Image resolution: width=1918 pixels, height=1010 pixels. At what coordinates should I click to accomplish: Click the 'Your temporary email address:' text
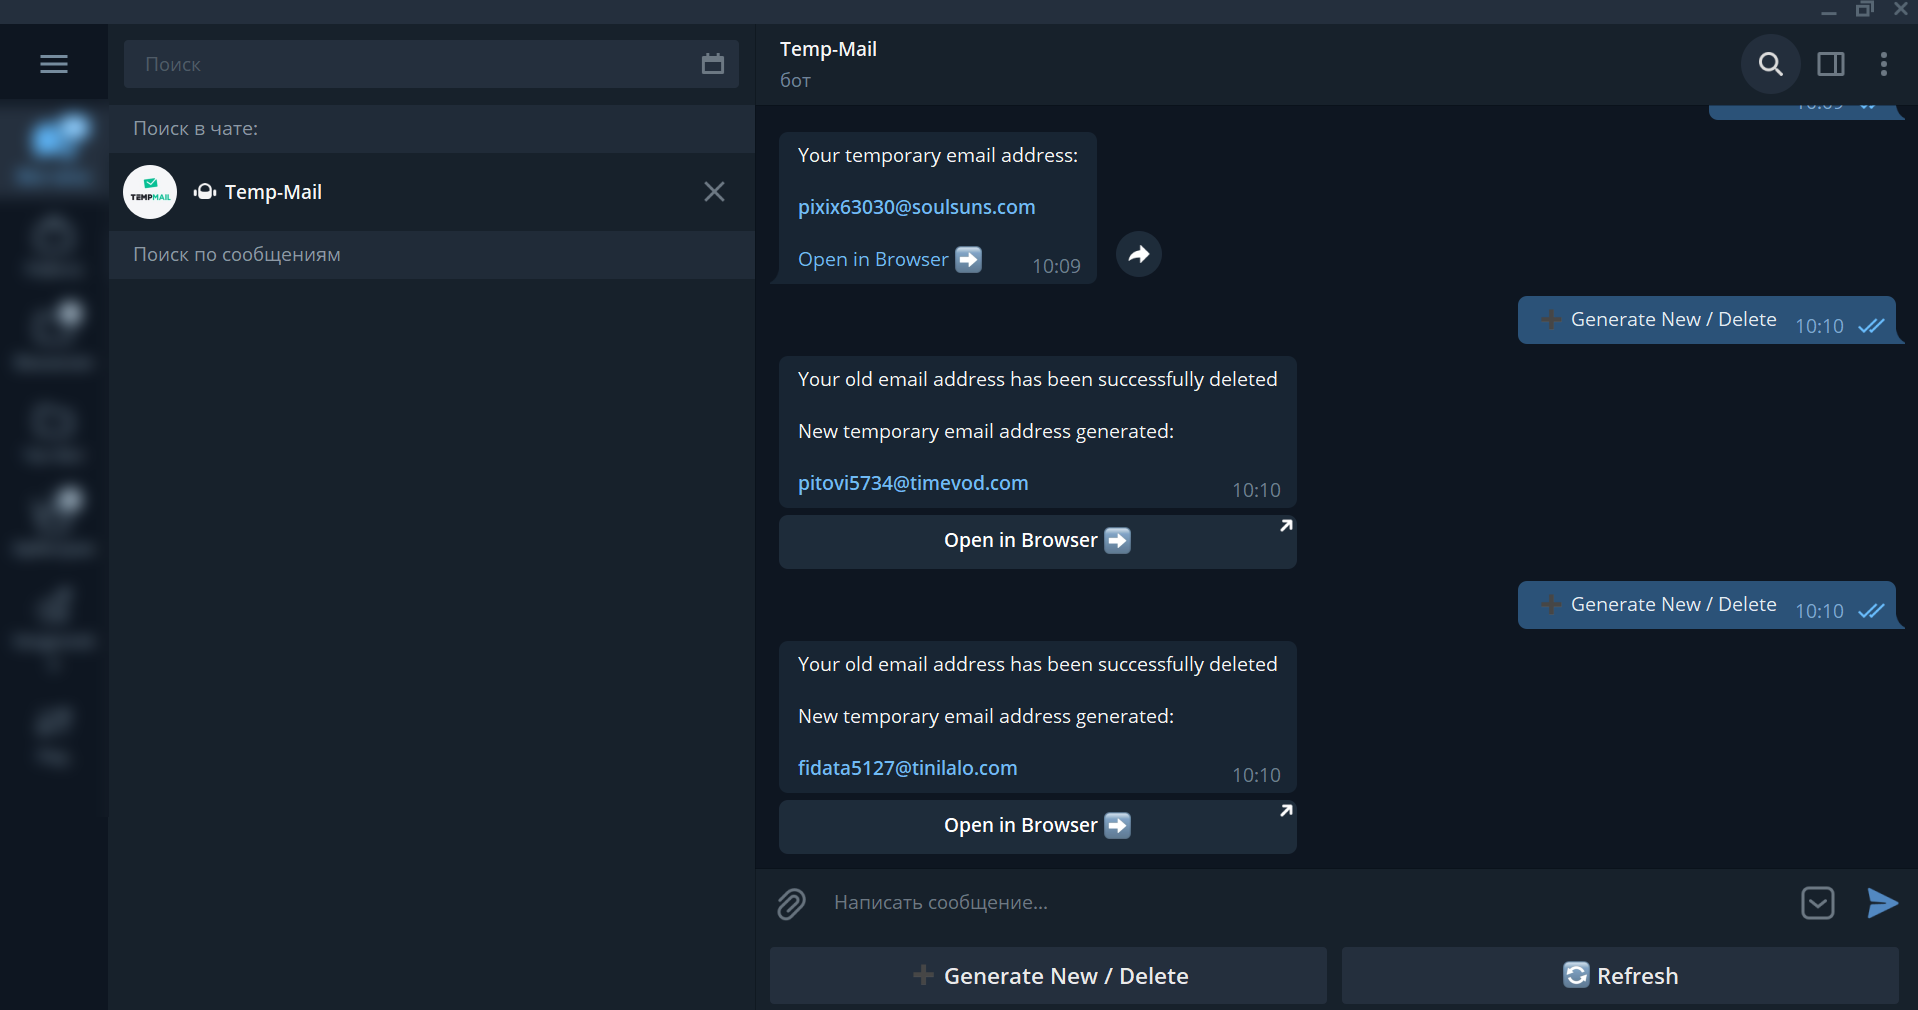point(938,156)
